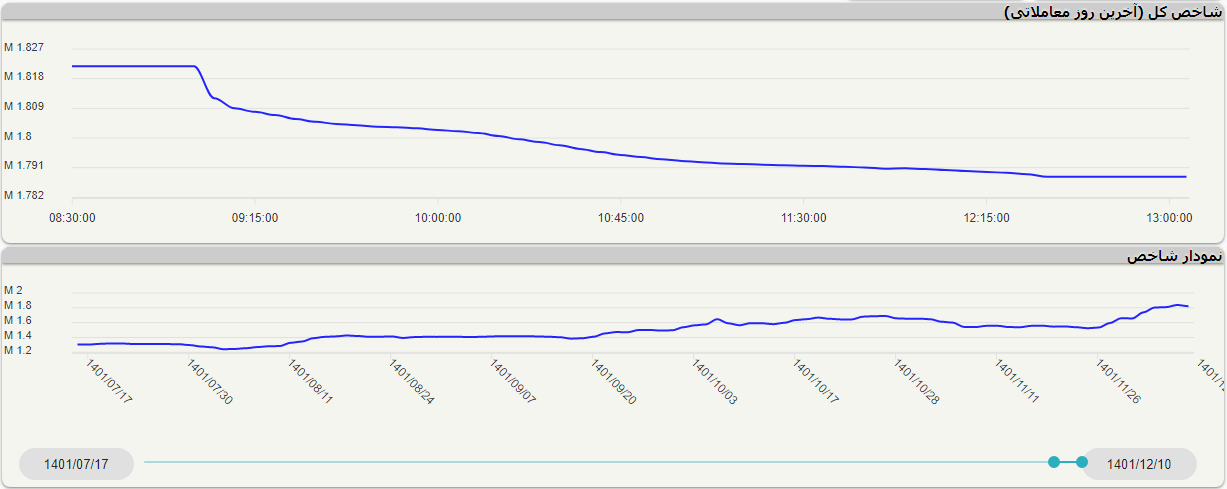Click the right handle of the date range slider
1227x489 pixels.
[1081, 462]
